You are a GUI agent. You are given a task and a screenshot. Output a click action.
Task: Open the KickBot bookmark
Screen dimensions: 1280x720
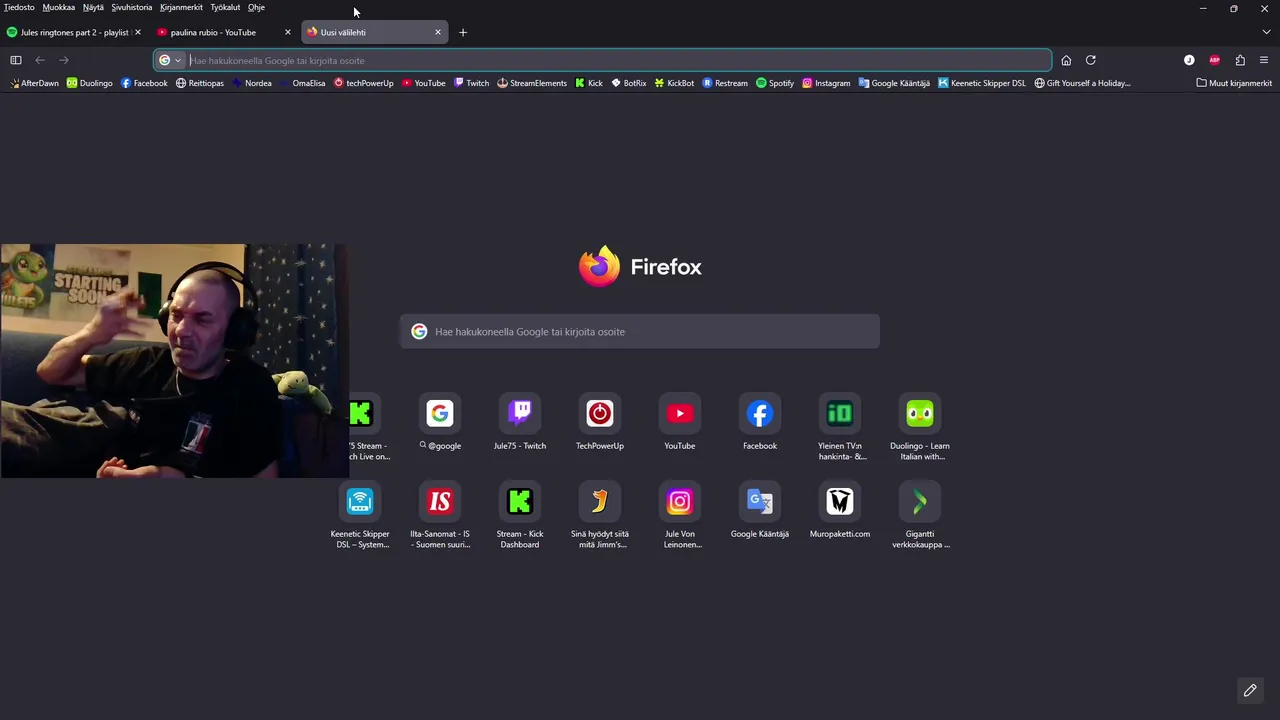tap(674, 83)
